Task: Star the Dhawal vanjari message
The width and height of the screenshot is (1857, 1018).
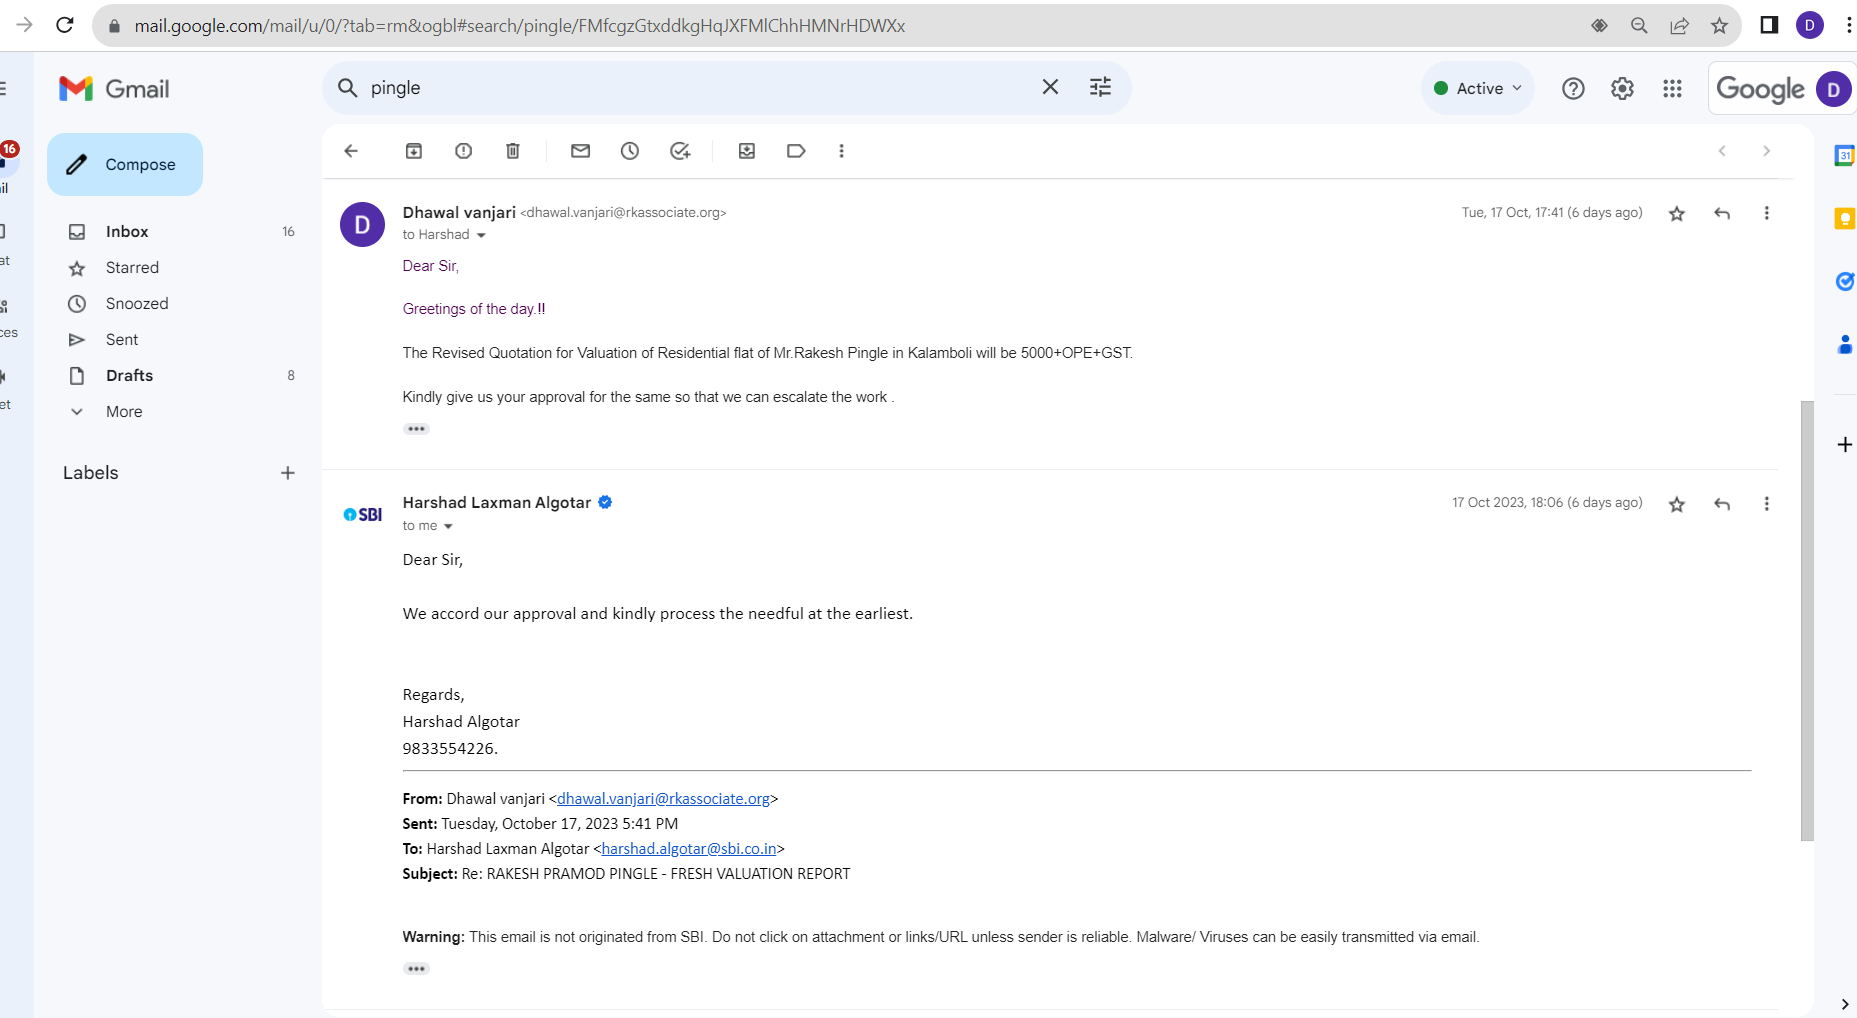Action: (x=1677, y=213)
